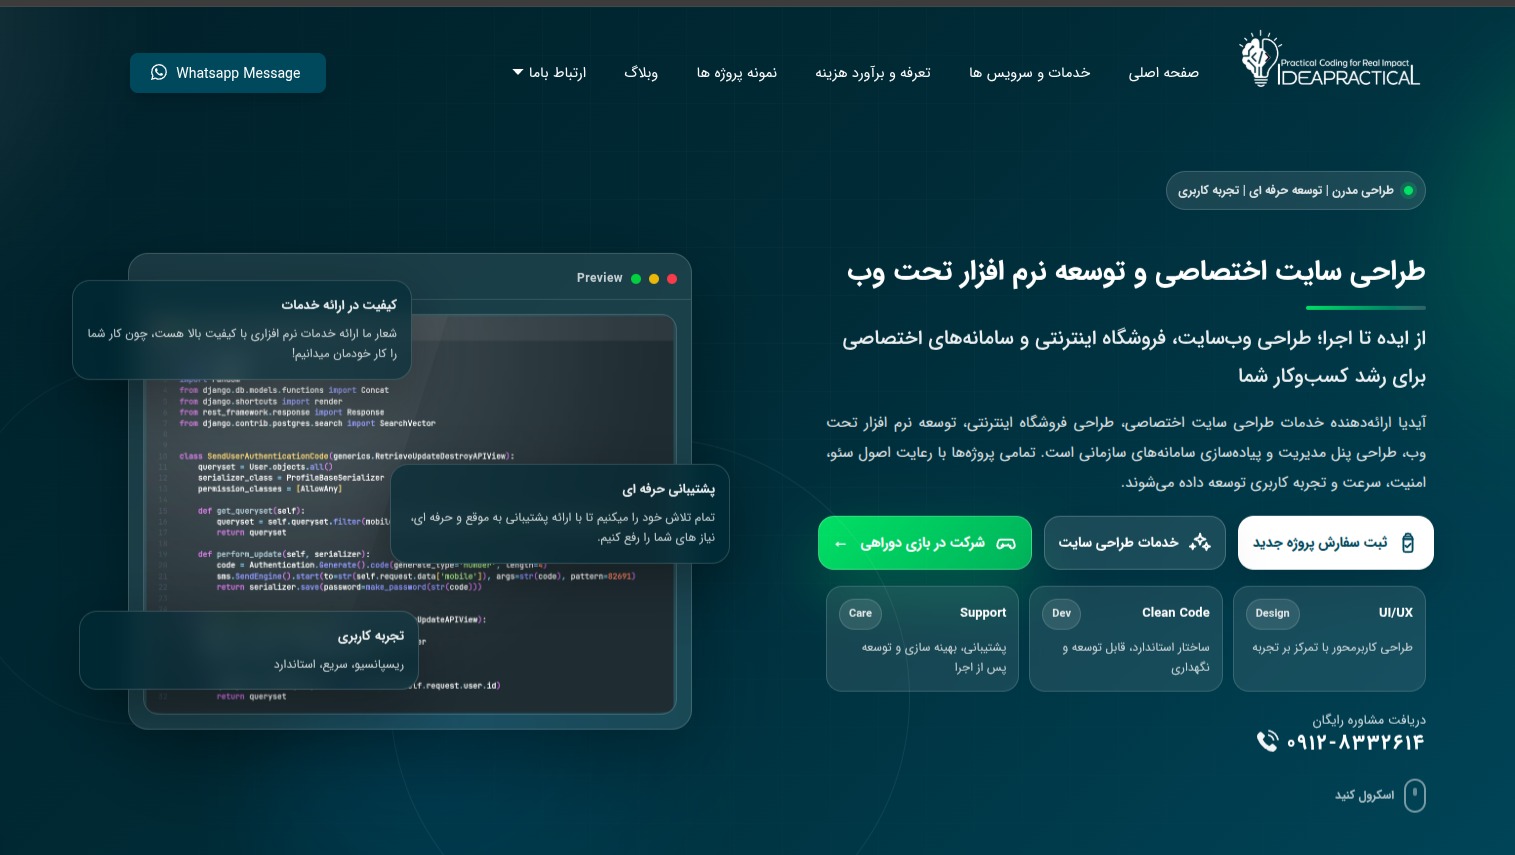The height and width of the screenshot is (855, 1515).
Task: Click the اسکرول کنید scroll label
Action: click(1364, 796)
